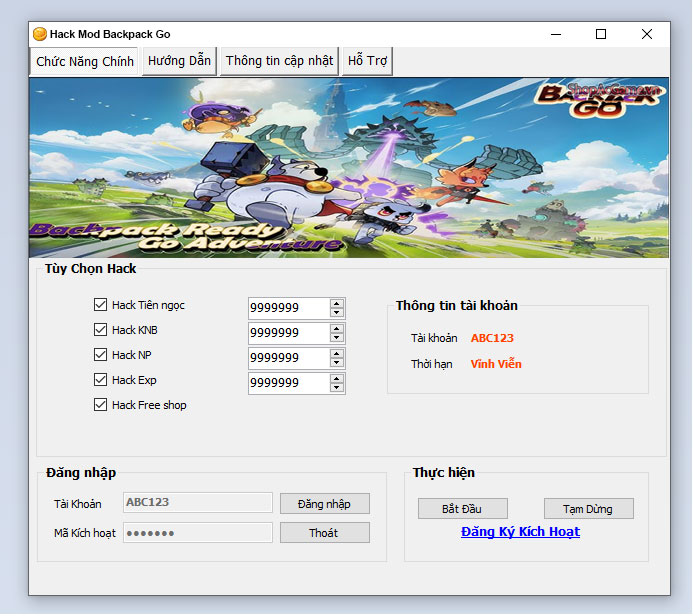The height and width of the screenshot is (616, 693).
Task: Click the Thoát button
Action: pos(325,533)
